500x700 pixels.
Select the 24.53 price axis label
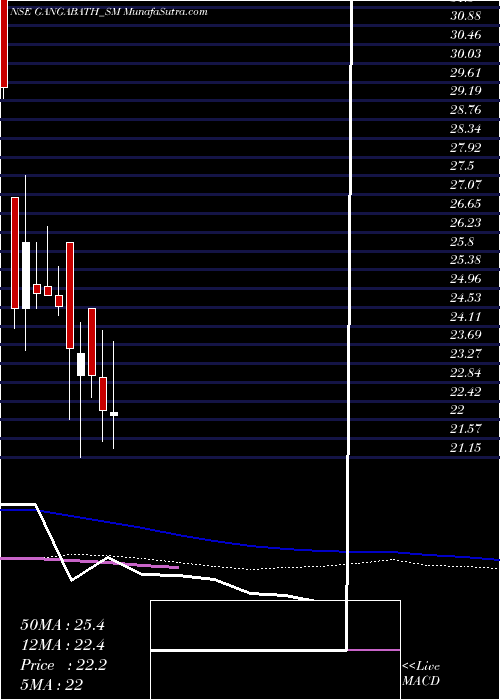(x=466, y=297)
